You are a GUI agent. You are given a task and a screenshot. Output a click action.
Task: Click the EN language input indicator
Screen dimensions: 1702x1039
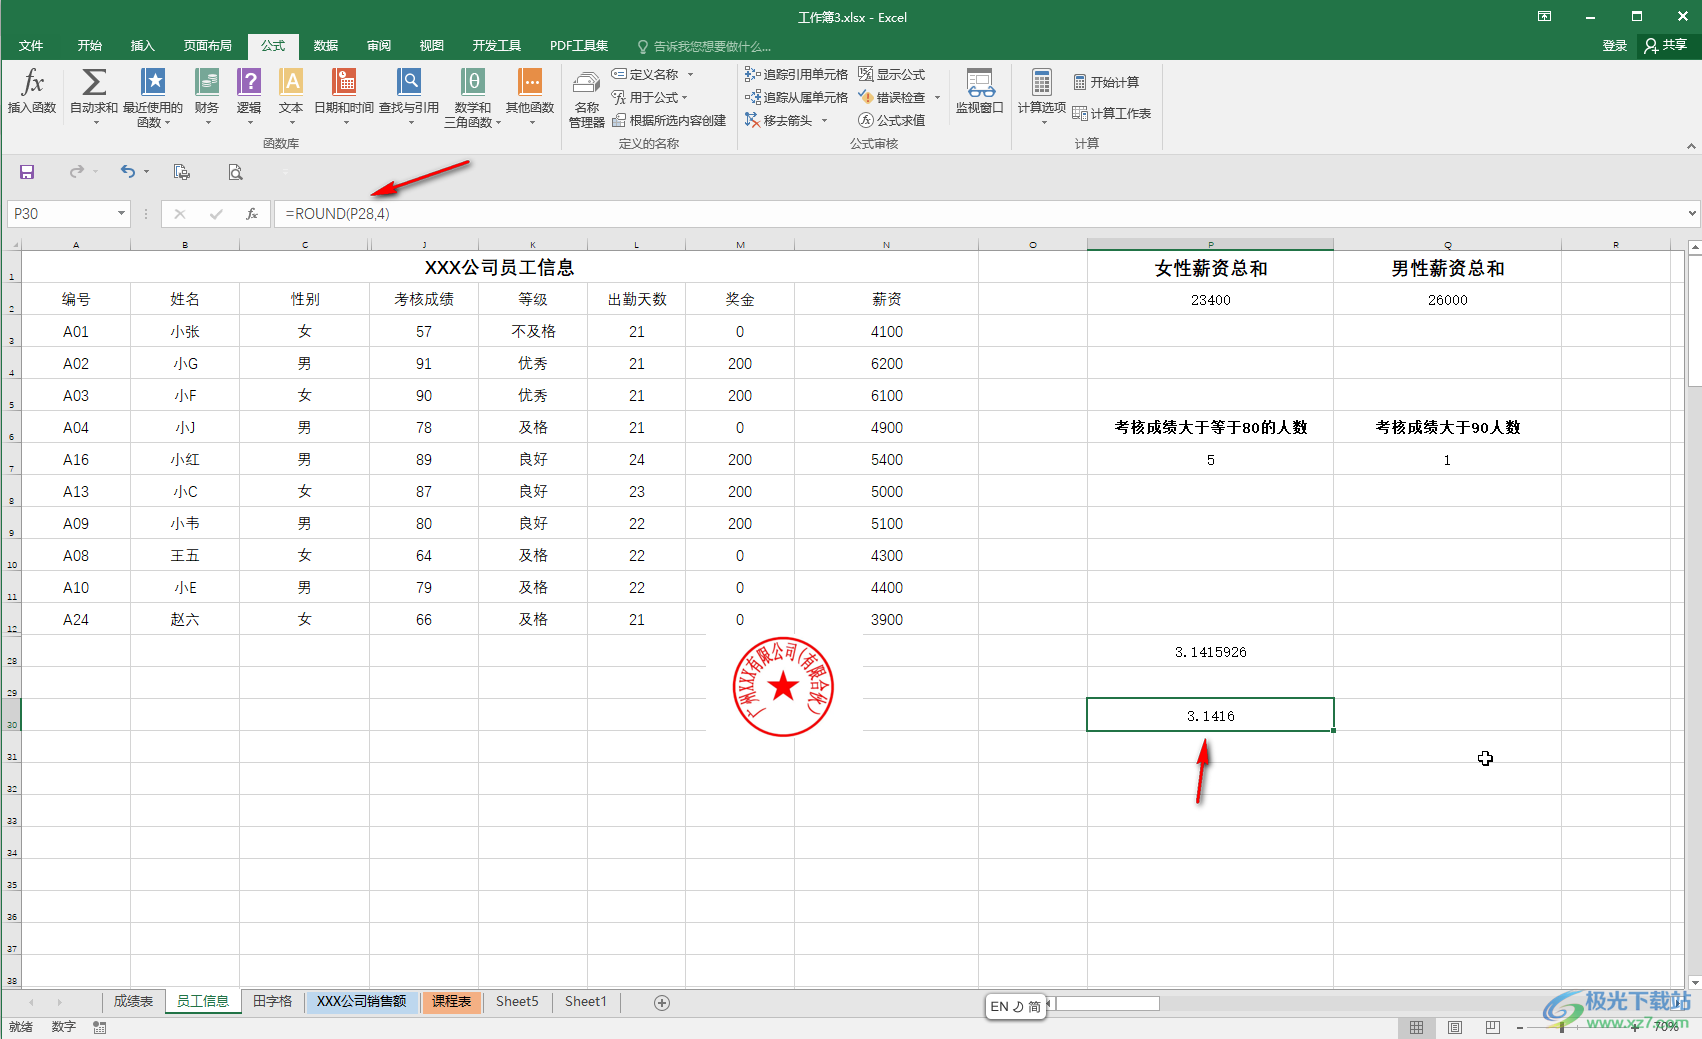(999, 1006)
